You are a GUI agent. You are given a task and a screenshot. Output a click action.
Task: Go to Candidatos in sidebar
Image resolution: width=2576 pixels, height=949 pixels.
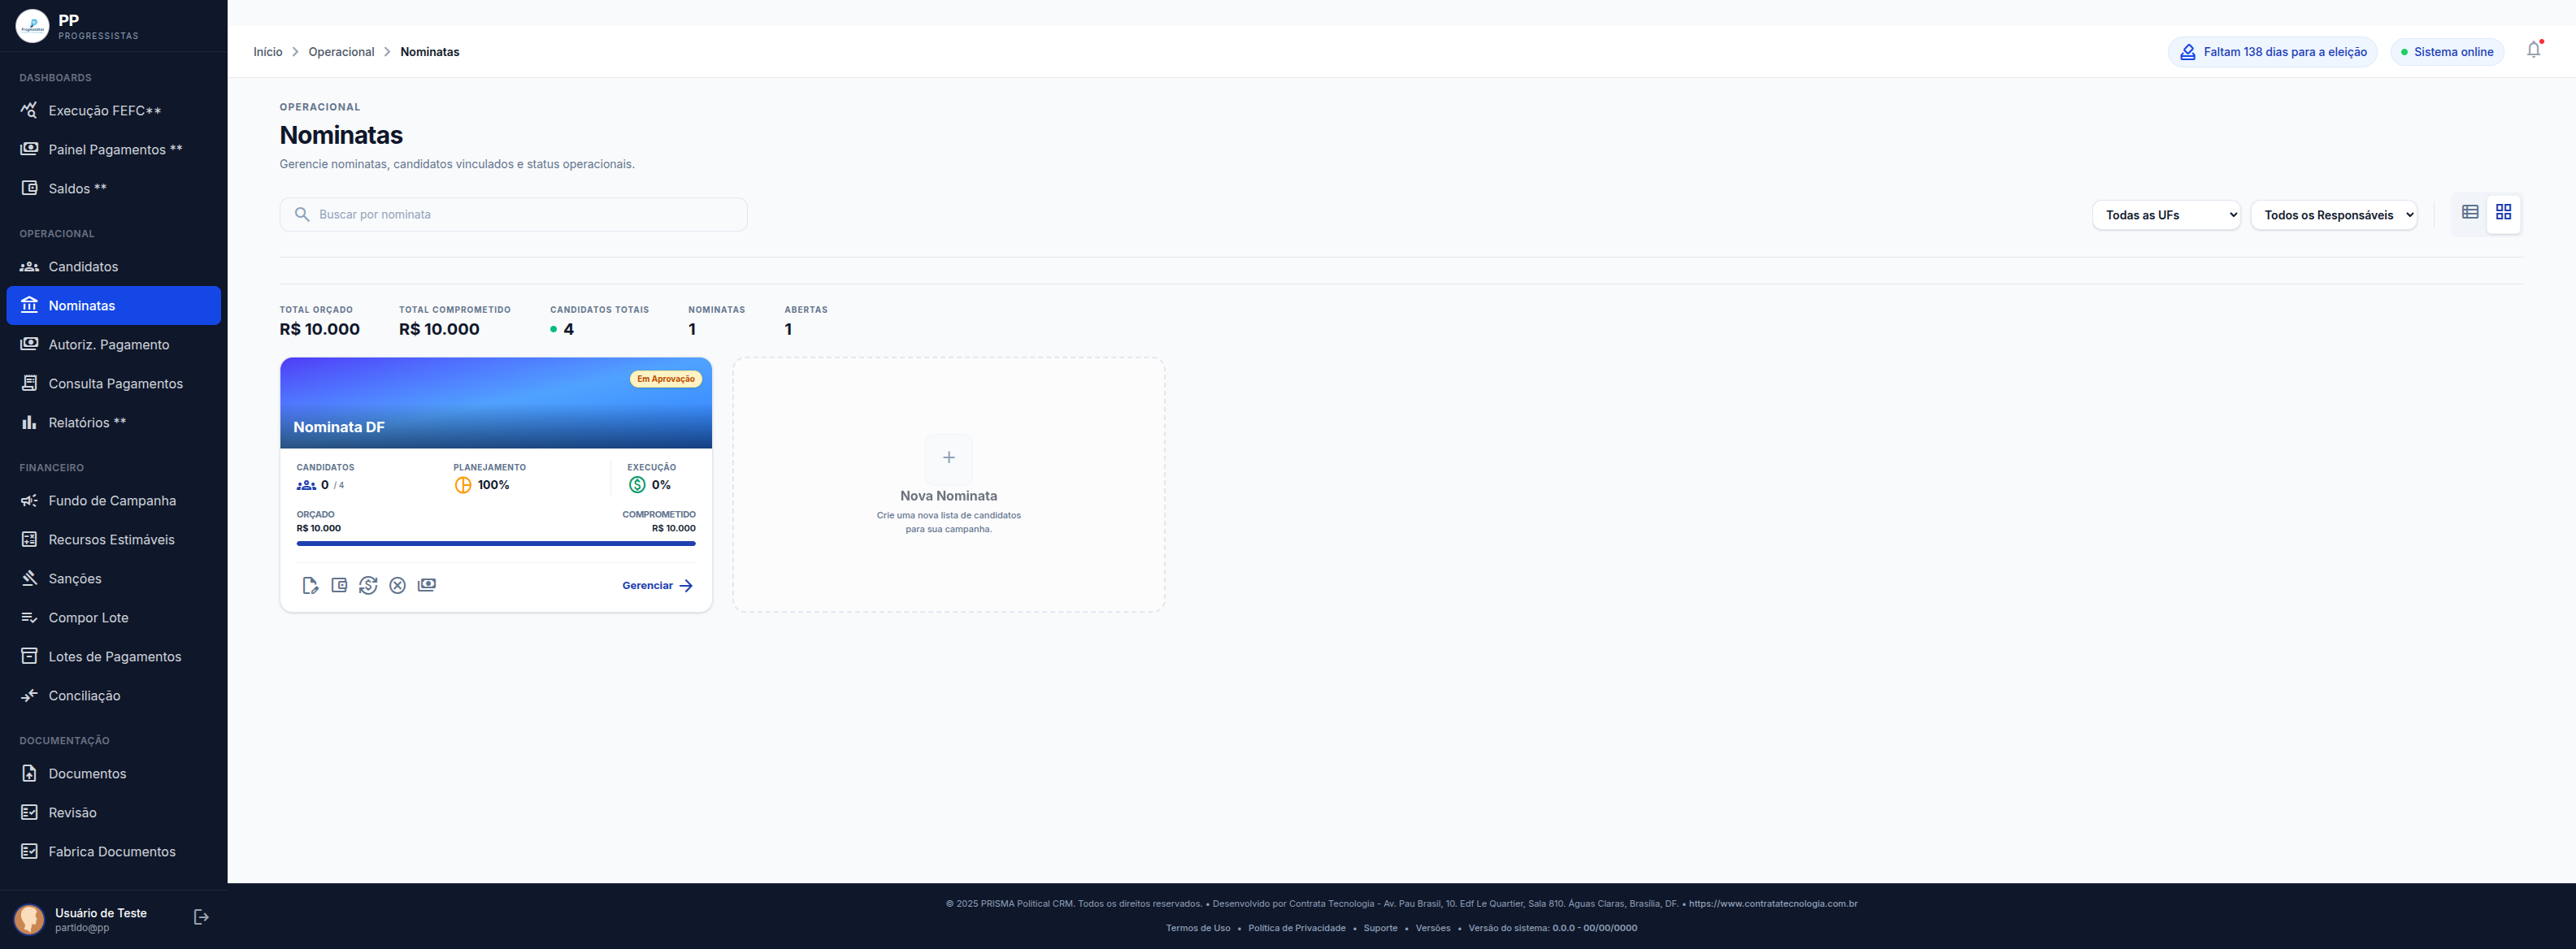[114, 267]
